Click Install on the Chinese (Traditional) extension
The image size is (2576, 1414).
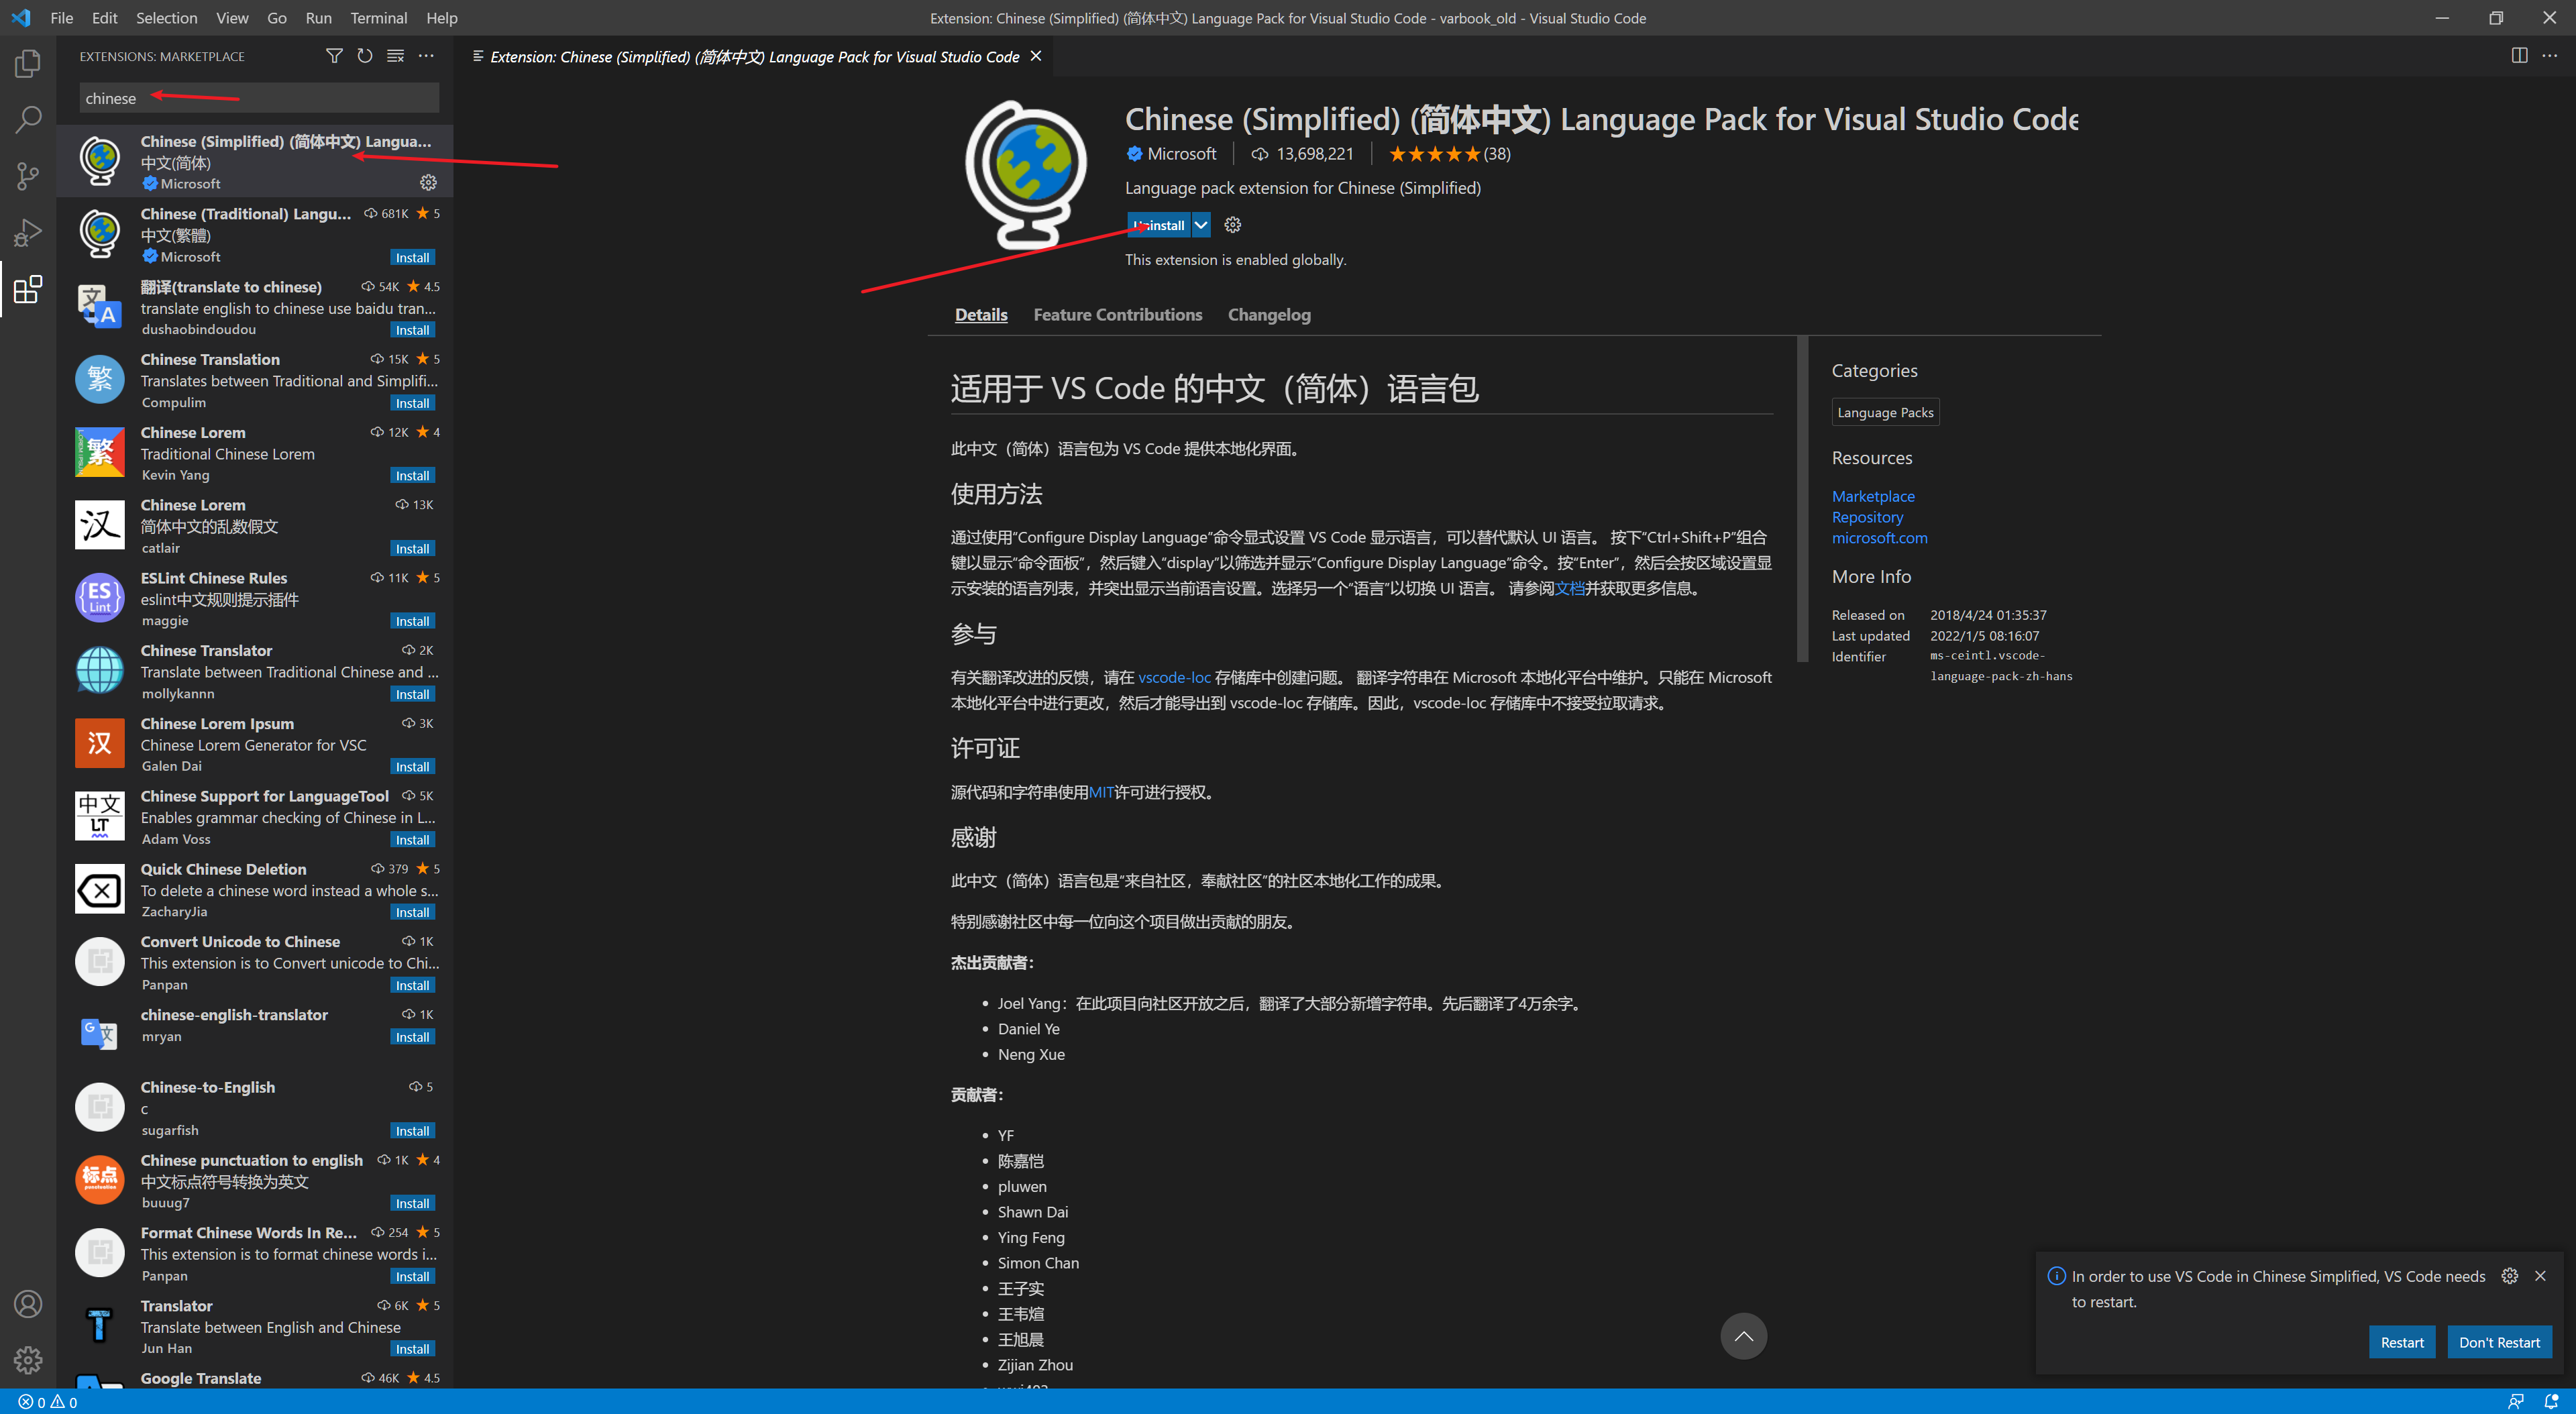[412, 257]
